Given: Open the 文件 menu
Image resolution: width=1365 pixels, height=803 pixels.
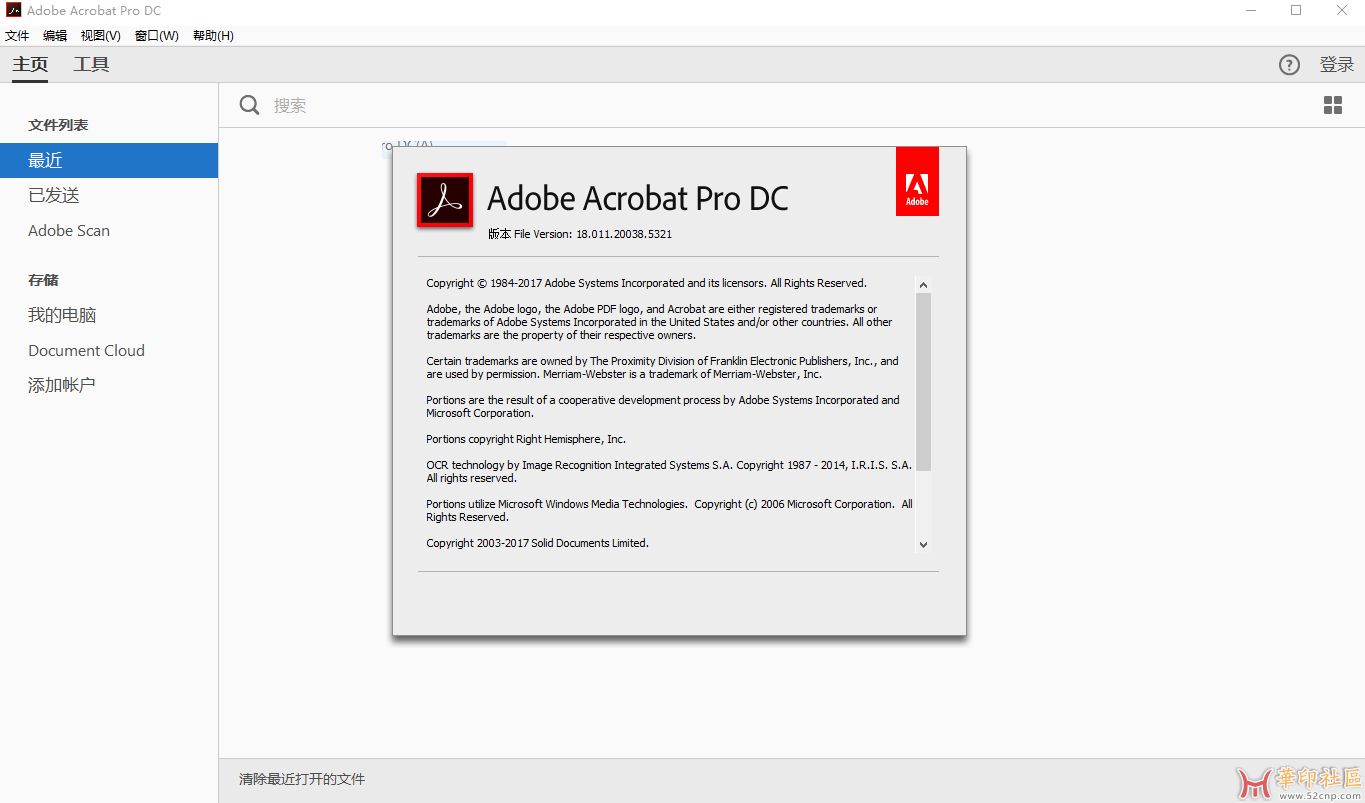Looking at the screenshot, I should [17, 36].
